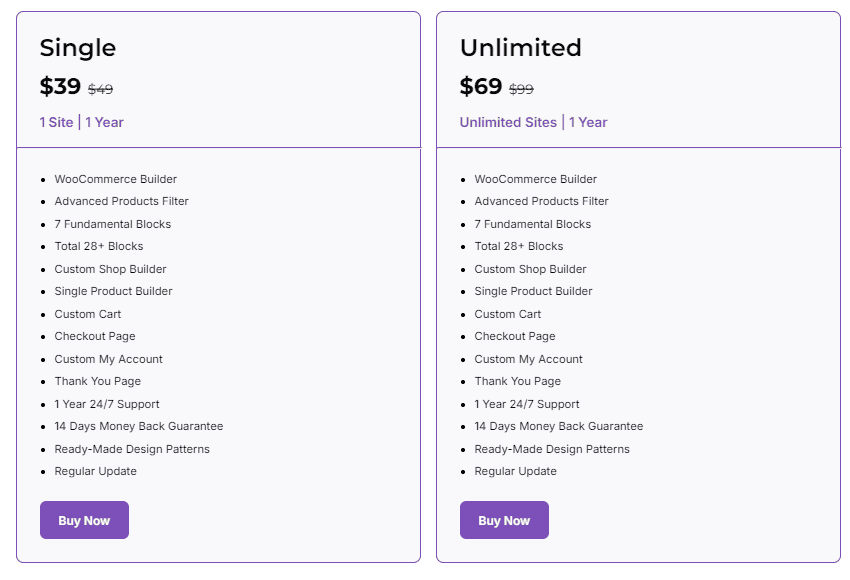Click the Buy Now button under Unlimited plan

504,520
